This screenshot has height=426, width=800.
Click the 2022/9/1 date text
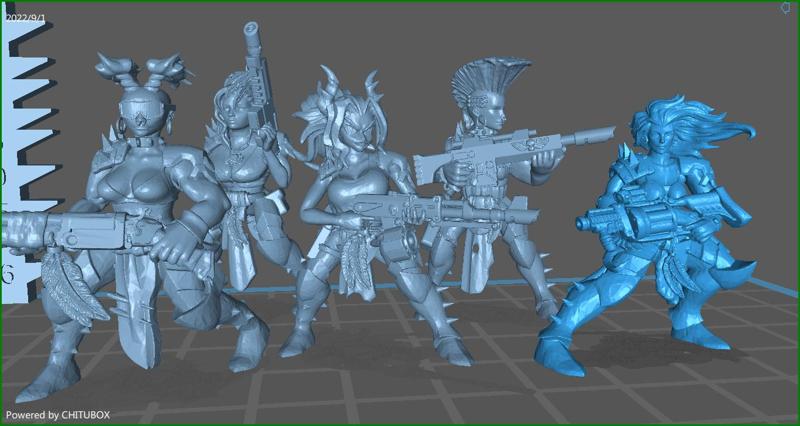pos(26,18)
